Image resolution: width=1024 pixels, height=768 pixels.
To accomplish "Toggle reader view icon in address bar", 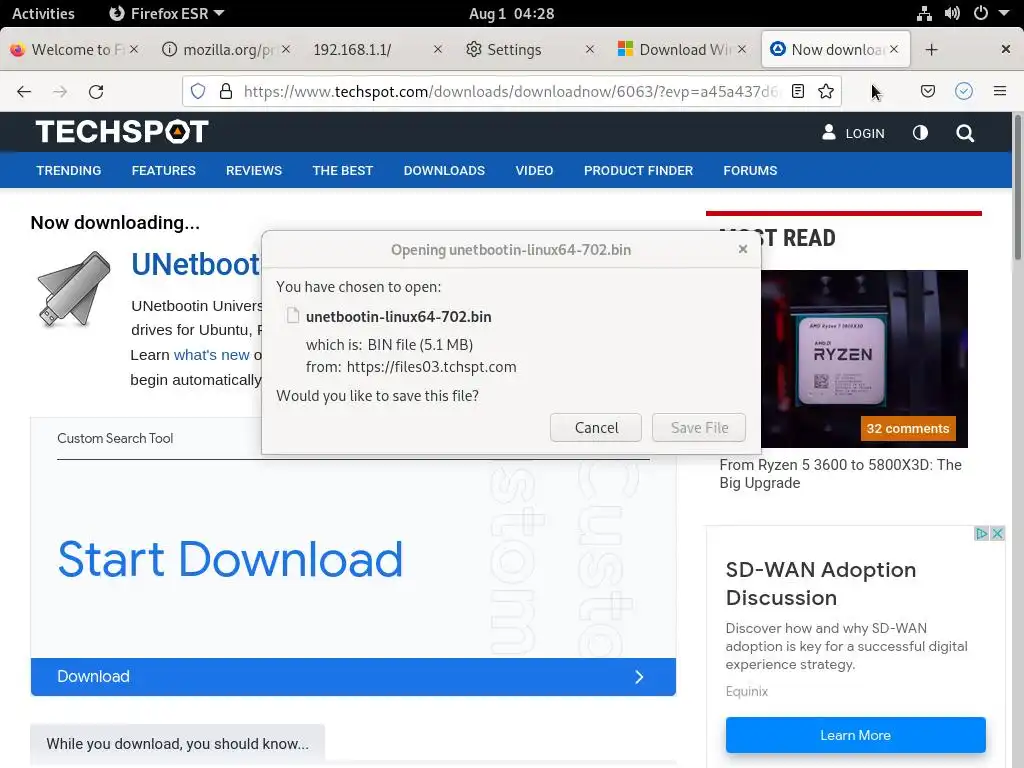I will coord(797,91).
